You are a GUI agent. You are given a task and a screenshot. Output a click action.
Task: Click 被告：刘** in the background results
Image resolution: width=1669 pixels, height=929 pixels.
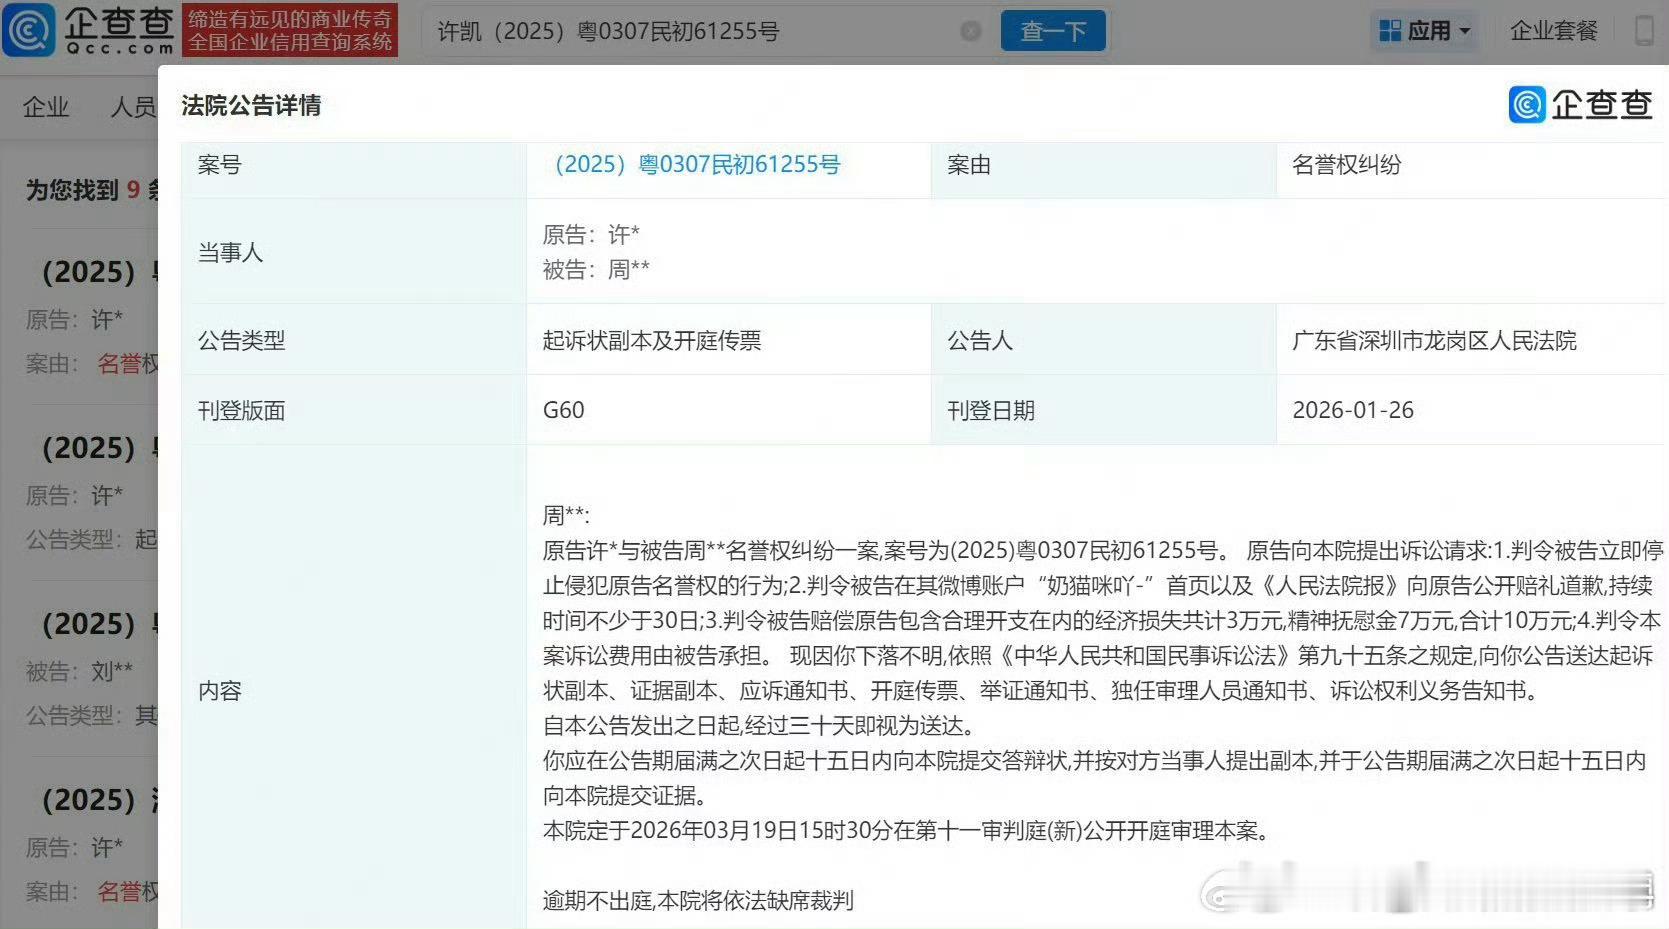79,671
